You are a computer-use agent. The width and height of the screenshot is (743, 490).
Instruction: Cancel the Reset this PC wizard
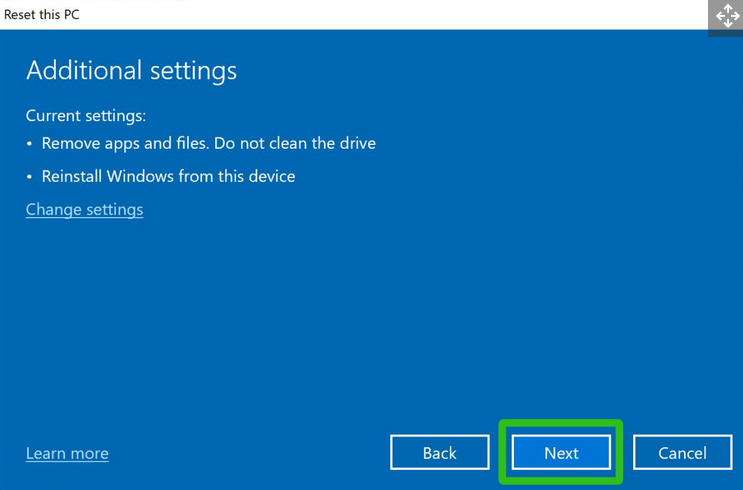click(682, 453)
